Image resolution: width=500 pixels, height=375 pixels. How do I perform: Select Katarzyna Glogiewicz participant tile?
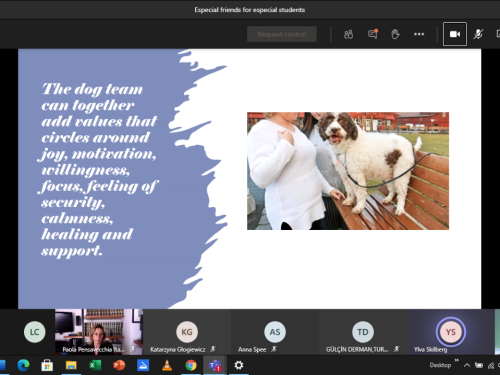(x=187, y=332)
